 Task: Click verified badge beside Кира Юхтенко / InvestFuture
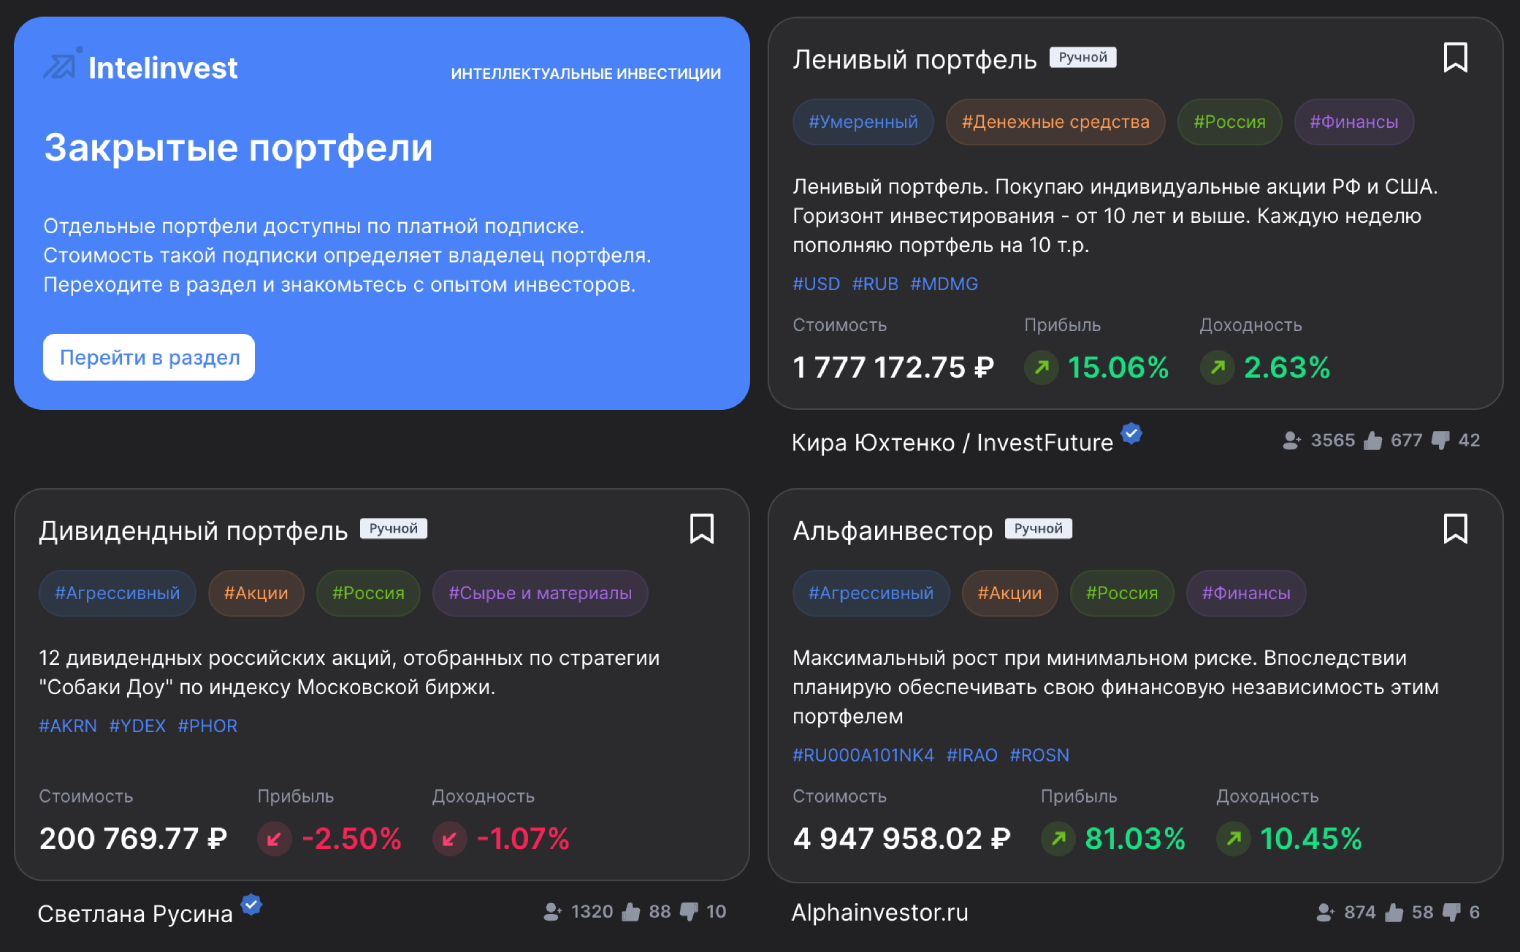[x=1131, y=433]
